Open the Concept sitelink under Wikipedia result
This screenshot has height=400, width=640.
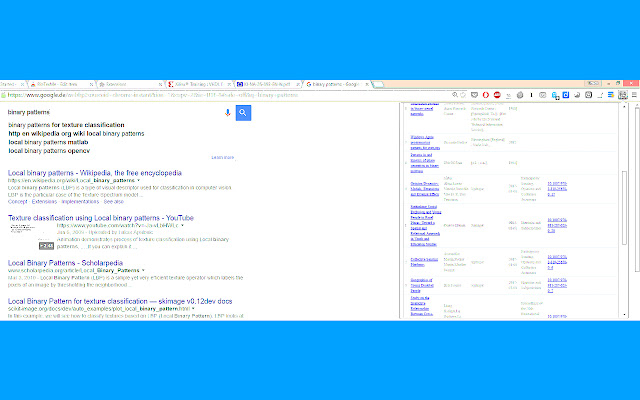(x=18, y=202)
